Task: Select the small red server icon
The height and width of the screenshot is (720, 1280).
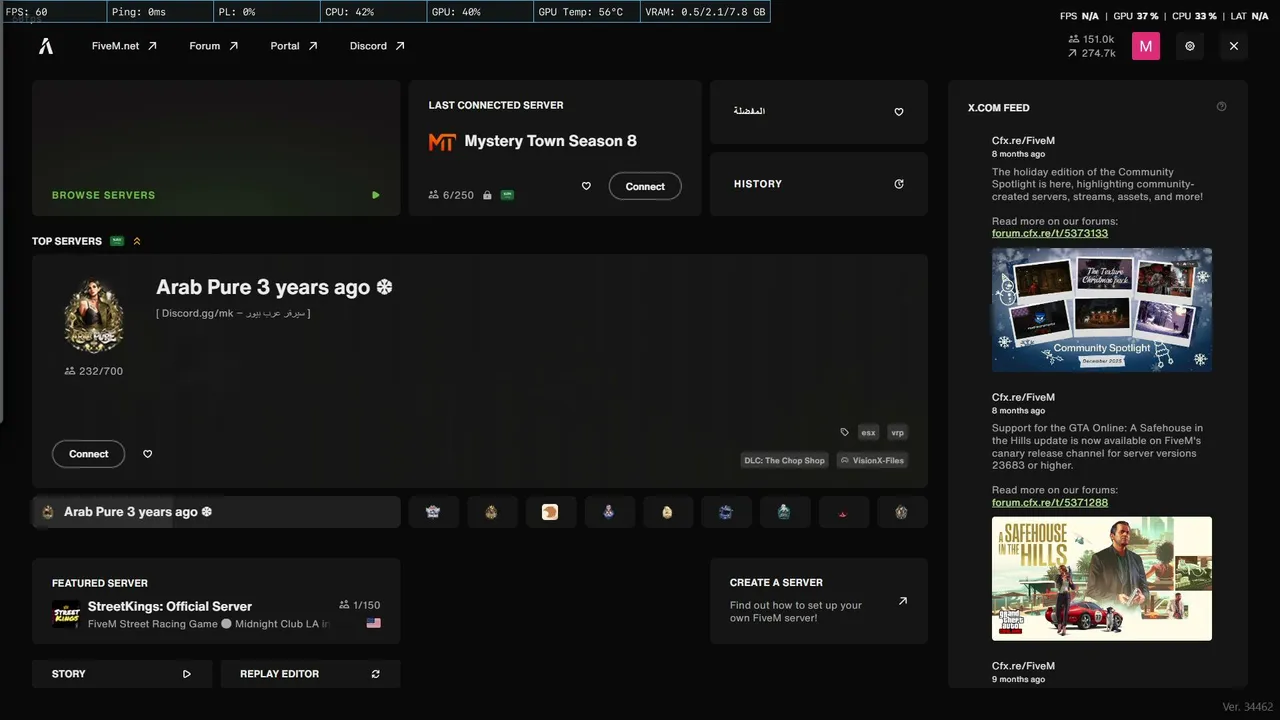Action: click(842, 512)
